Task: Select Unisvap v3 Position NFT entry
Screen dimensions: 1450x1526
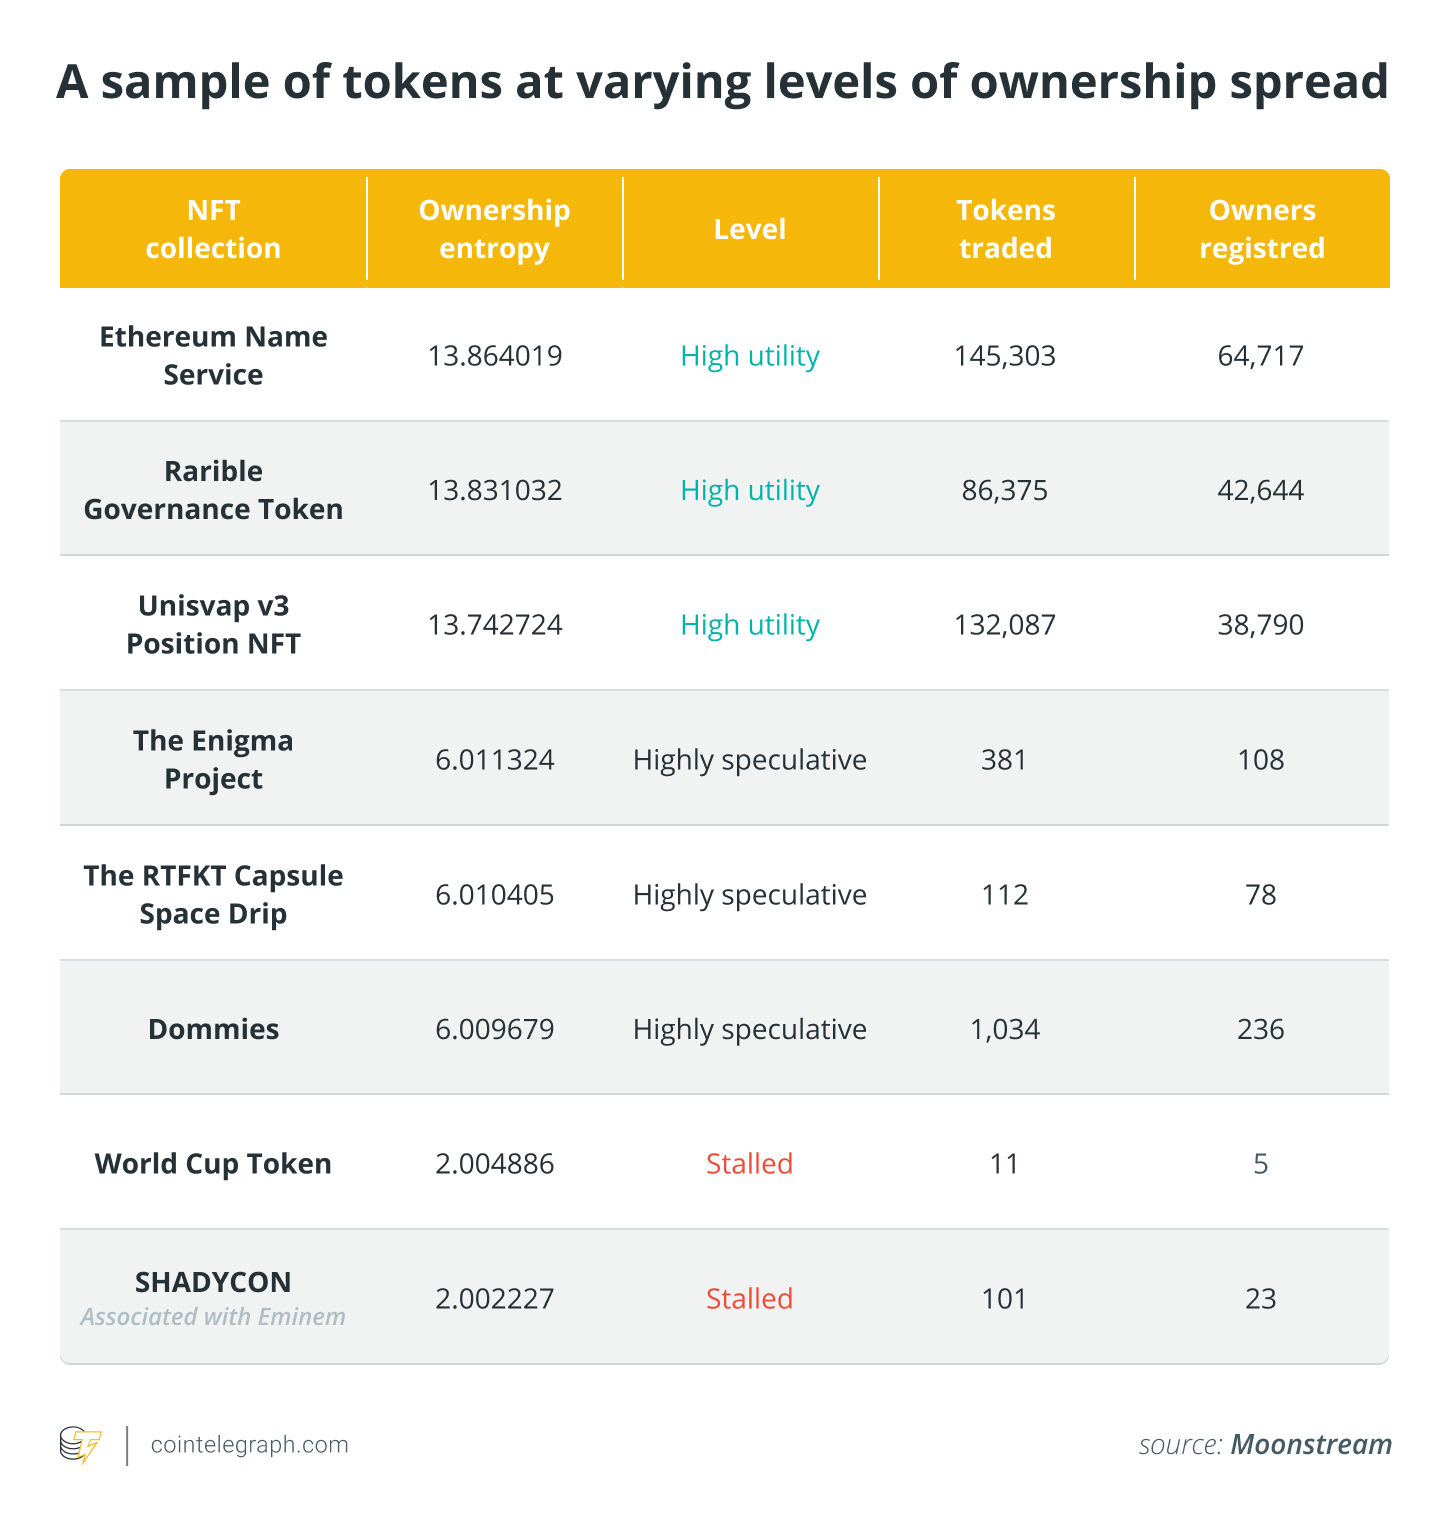Action: [213, 624]
